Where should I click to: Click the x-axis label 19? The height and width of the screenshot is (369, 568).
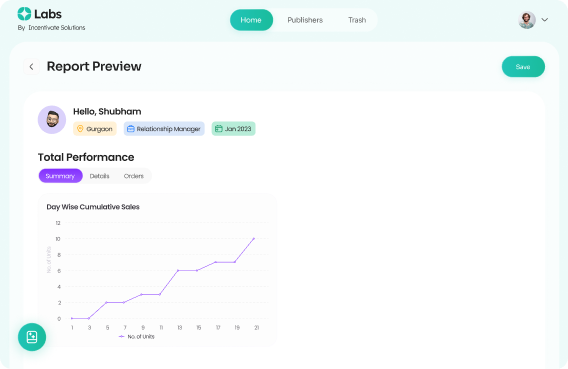237,328
